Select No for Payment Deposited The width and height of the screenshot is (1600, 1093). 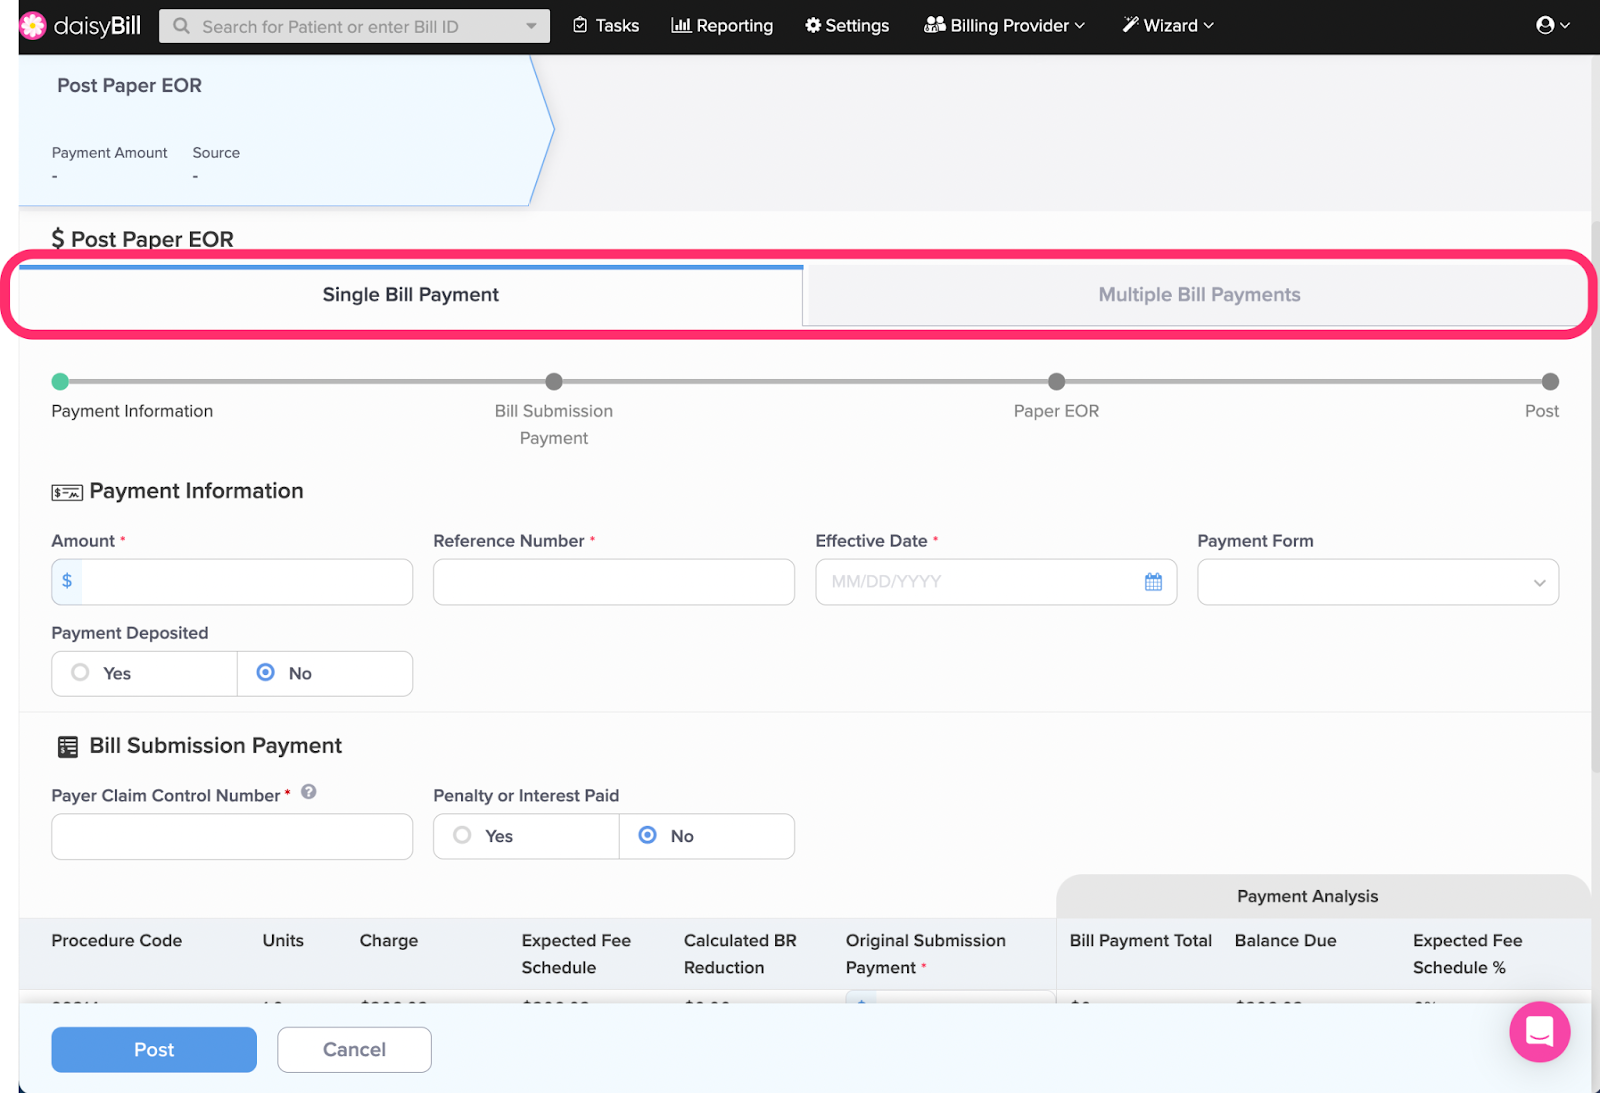point(325,674)
